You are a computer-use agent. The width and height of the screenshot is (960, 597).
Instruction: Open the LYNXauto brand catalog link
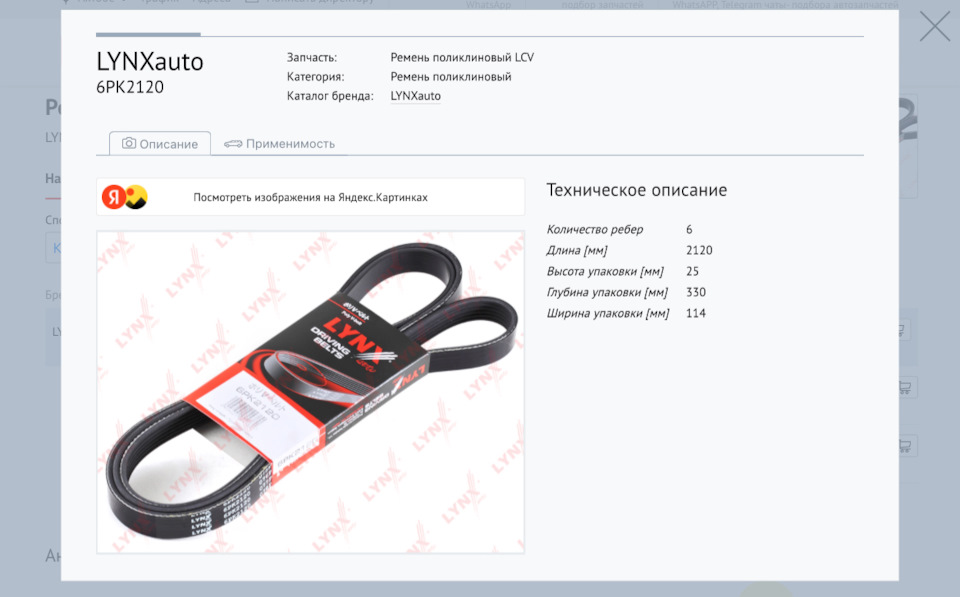[415, 96]
